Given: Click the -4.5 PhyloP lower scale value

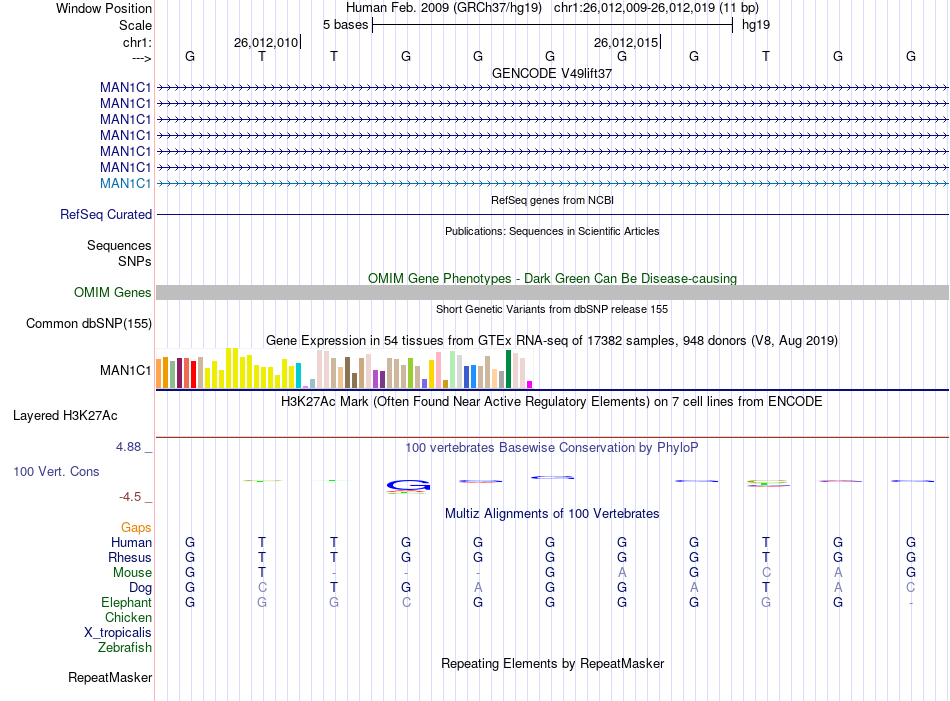Looking at the screenshot, I should 130,497.
